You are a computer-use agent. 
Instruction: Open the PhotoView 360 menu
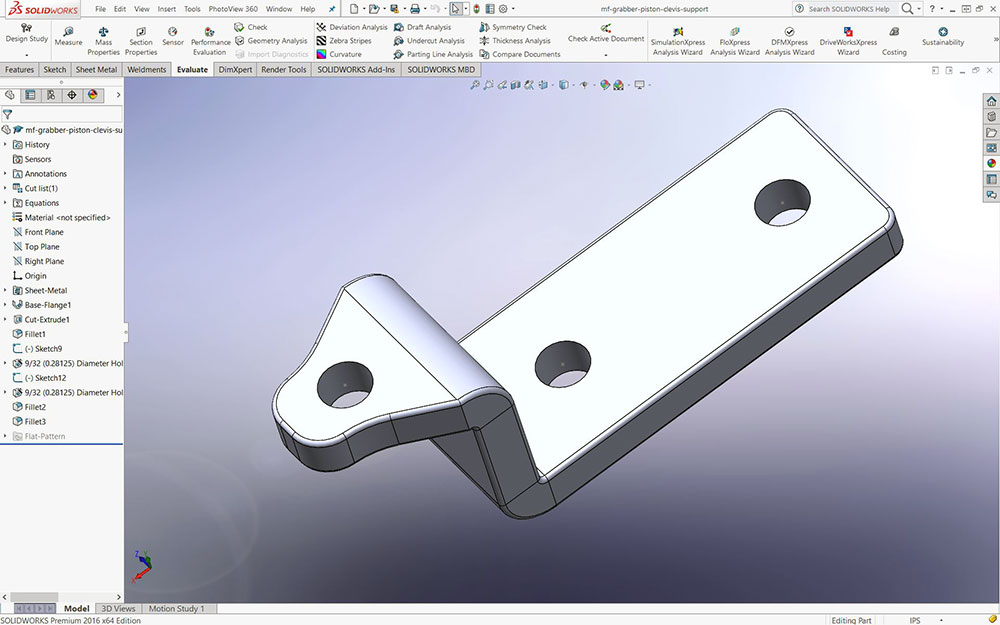[233, 9]
